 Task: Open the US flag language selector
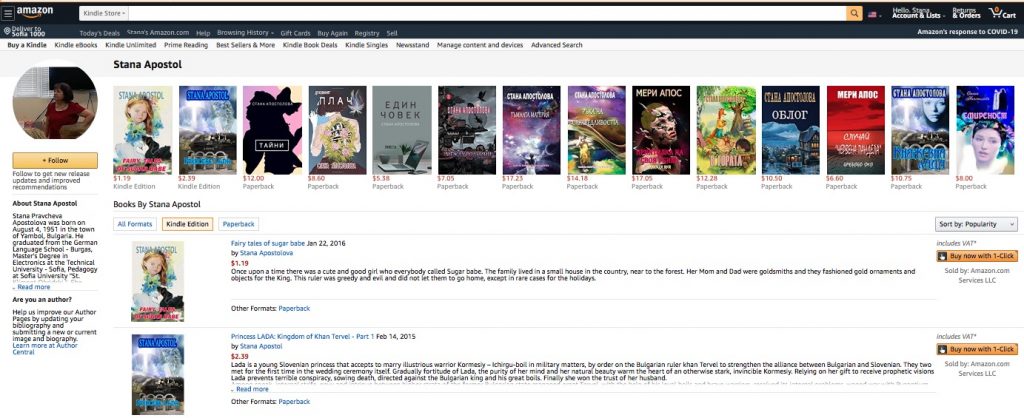874,14
